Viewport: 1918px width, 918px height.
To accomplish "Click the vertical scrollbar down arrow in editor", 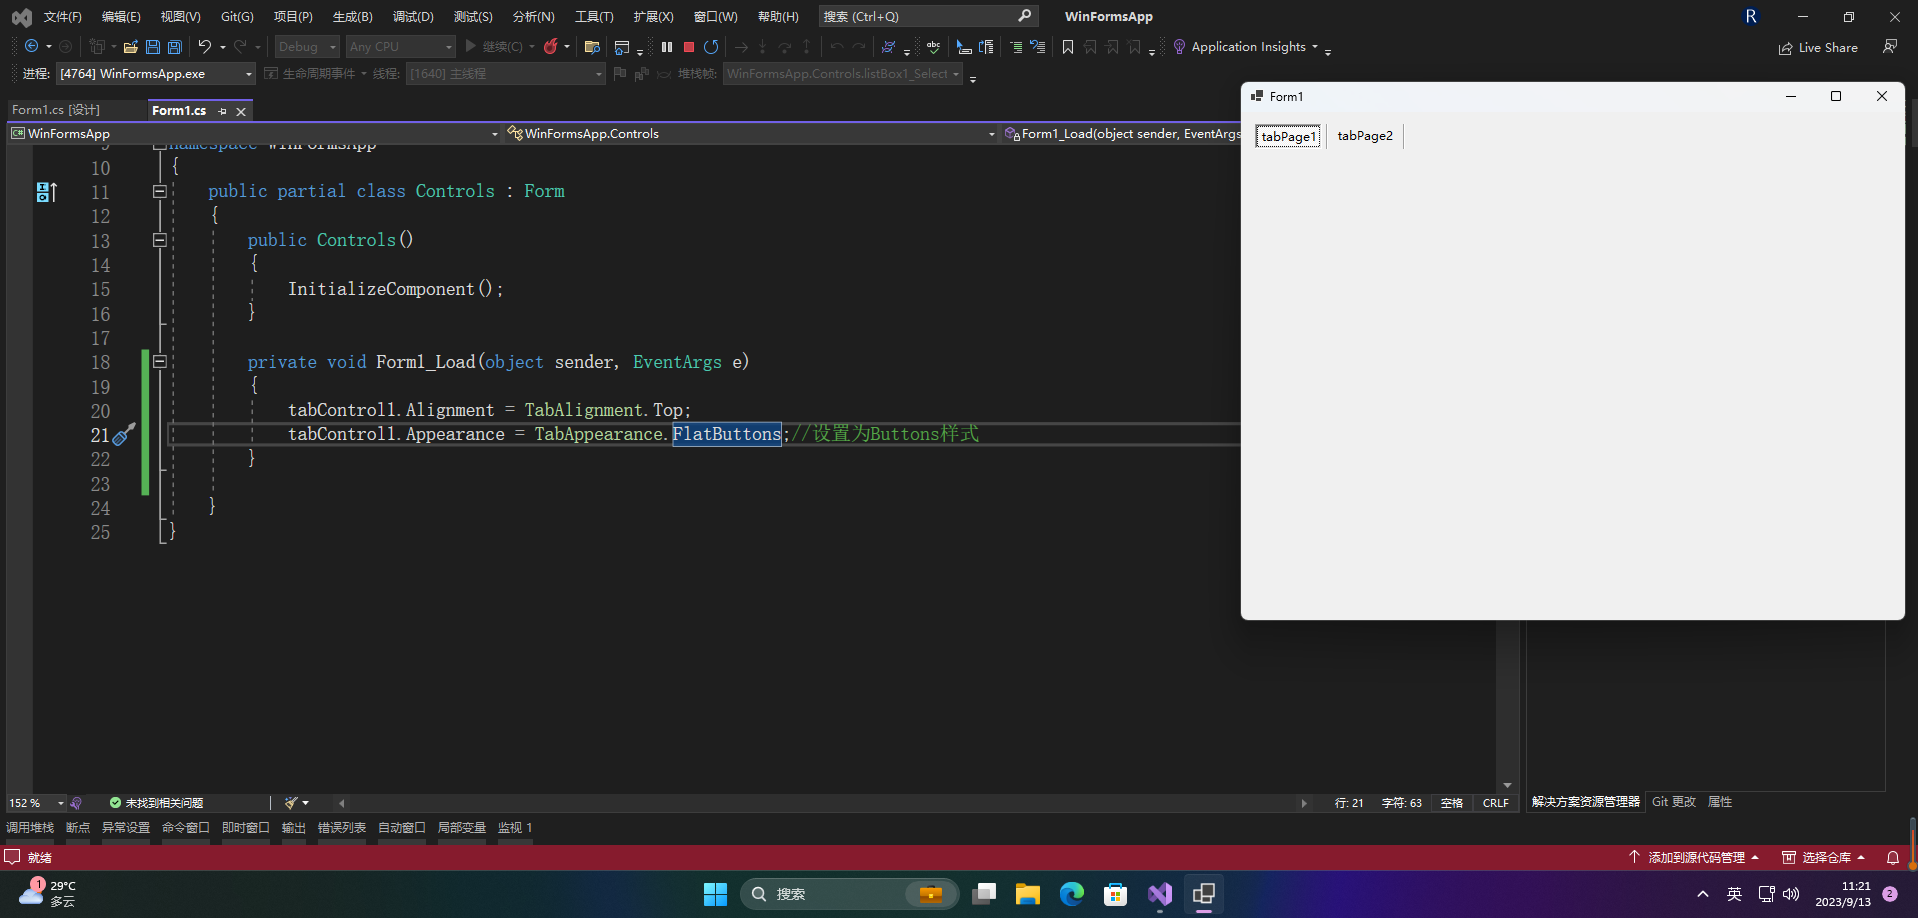I will tap(1507, 786).
